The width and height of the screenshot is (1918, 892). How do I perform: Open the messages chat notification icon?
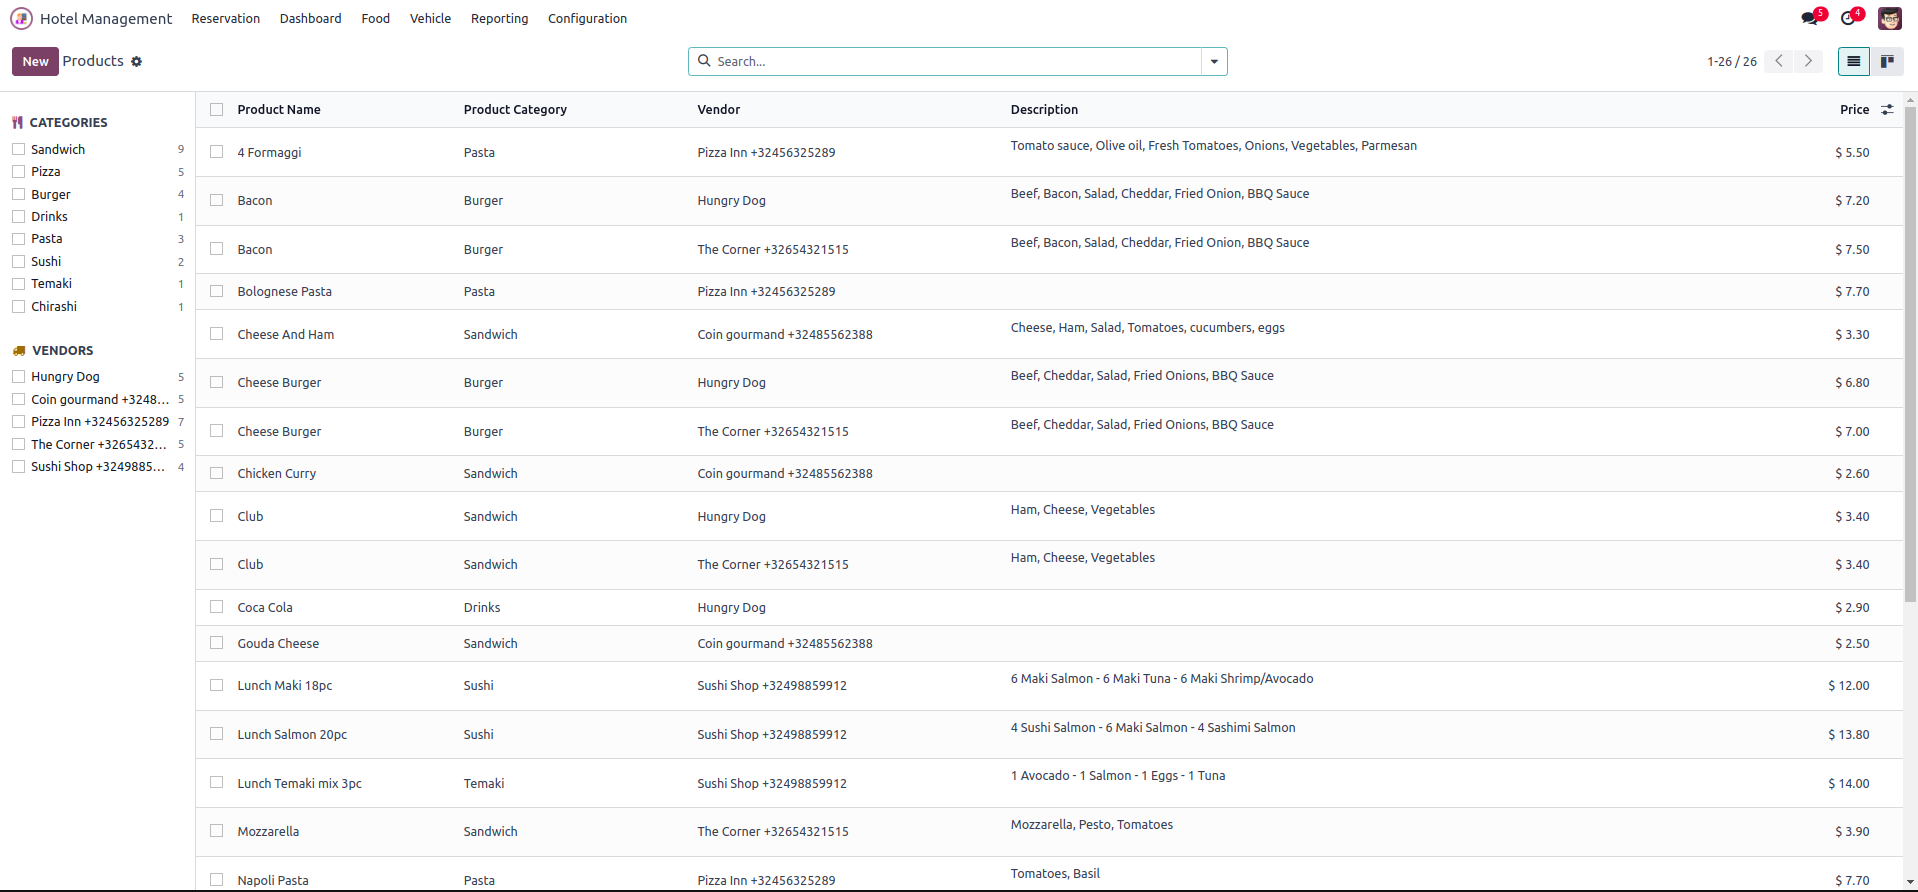point(1810,19)
